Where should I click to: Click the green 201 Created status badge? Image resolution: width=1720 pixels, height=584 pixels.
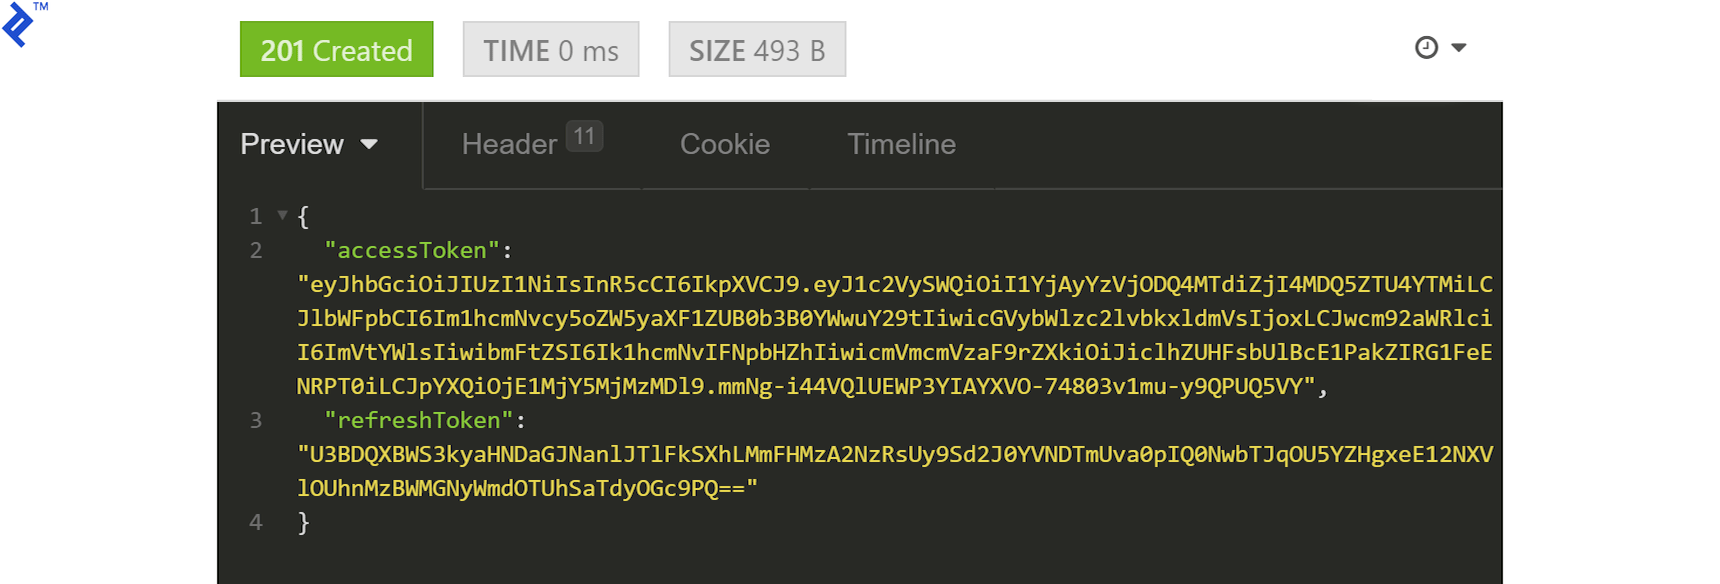coord(336,49)
